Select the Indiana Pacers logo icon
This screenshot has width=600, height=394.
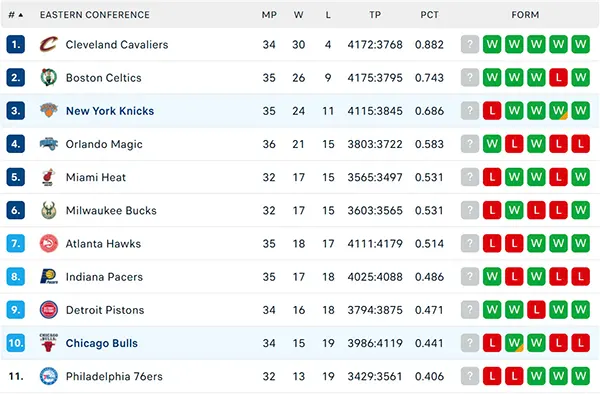pyautogui.click(x=49, y=277)
